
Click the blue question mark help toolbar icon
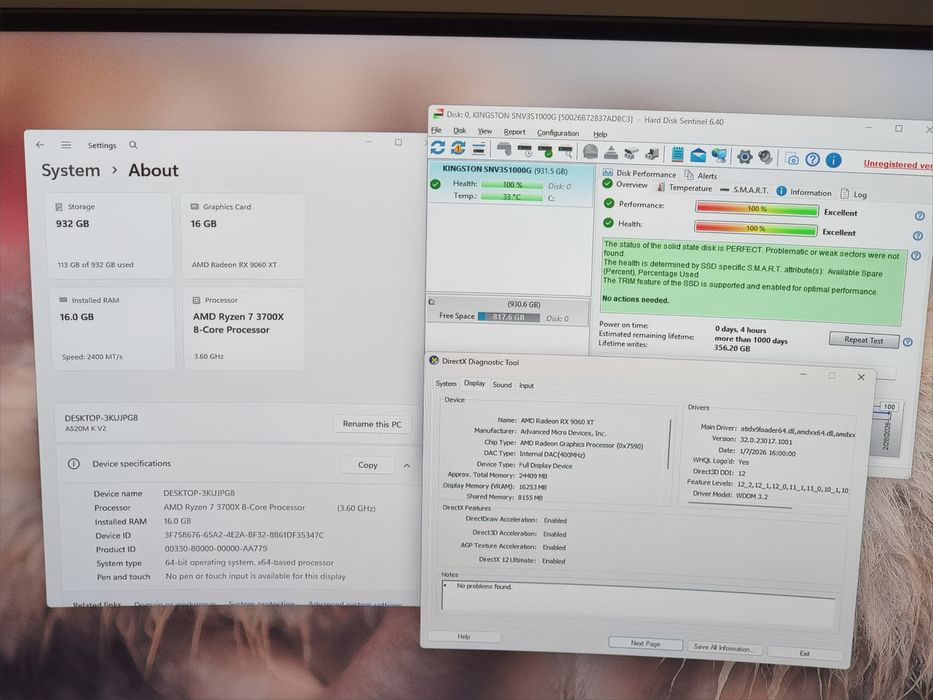tap(812, 159)
